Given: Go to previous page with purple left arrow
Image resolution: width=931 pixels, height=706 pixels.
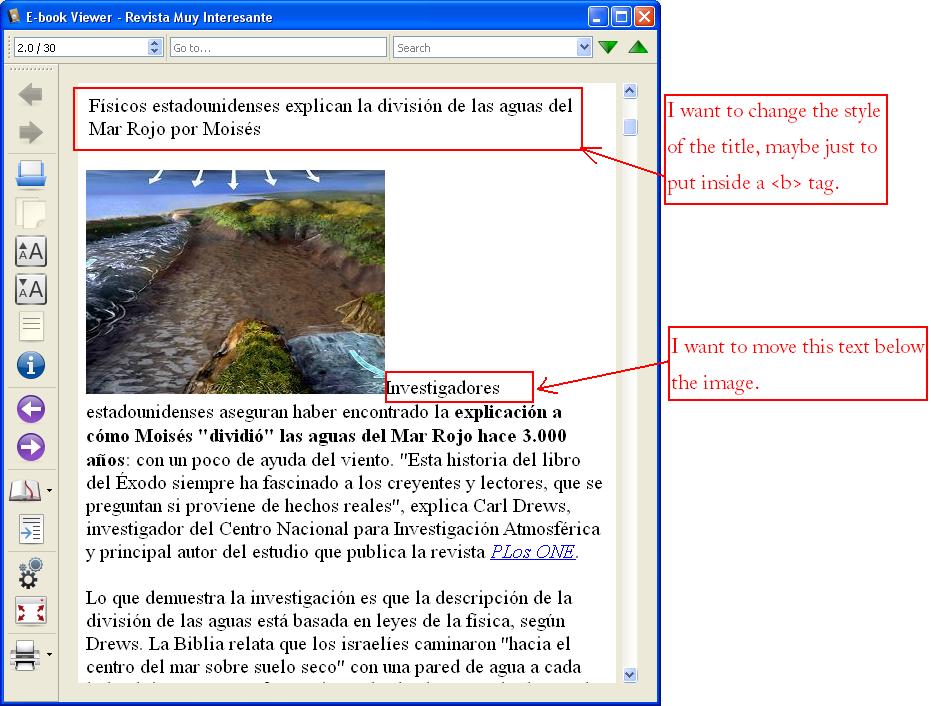Looking at the screenshot, I should 31,409.
